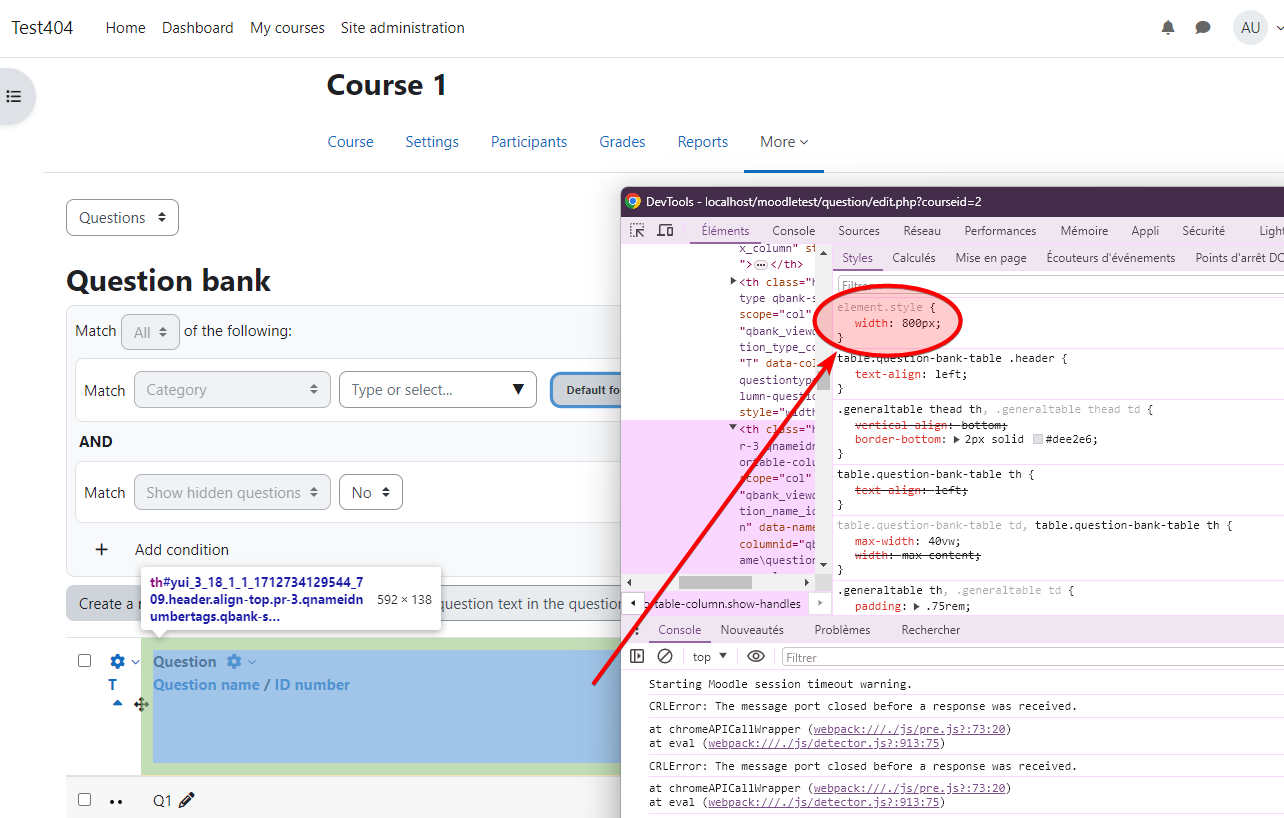Expand the border-bottom shorthand triangle
Viewport: 1284px width, 818px height.
[x=955, y=440]
